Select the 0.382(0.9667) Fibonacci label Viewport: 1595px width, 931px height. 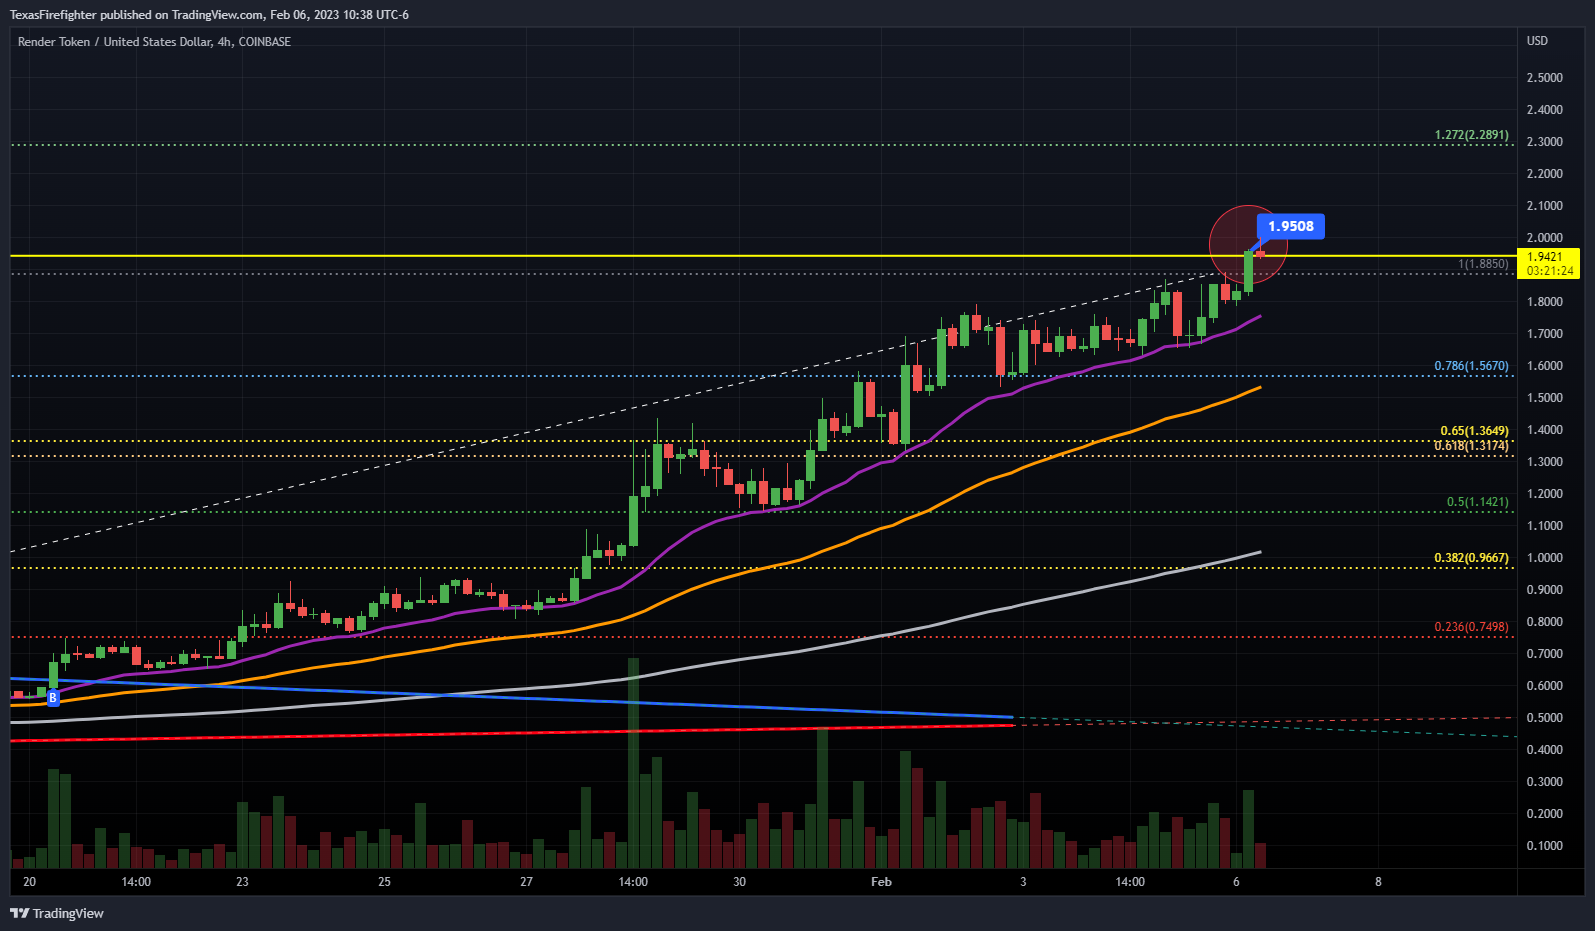1471,558
